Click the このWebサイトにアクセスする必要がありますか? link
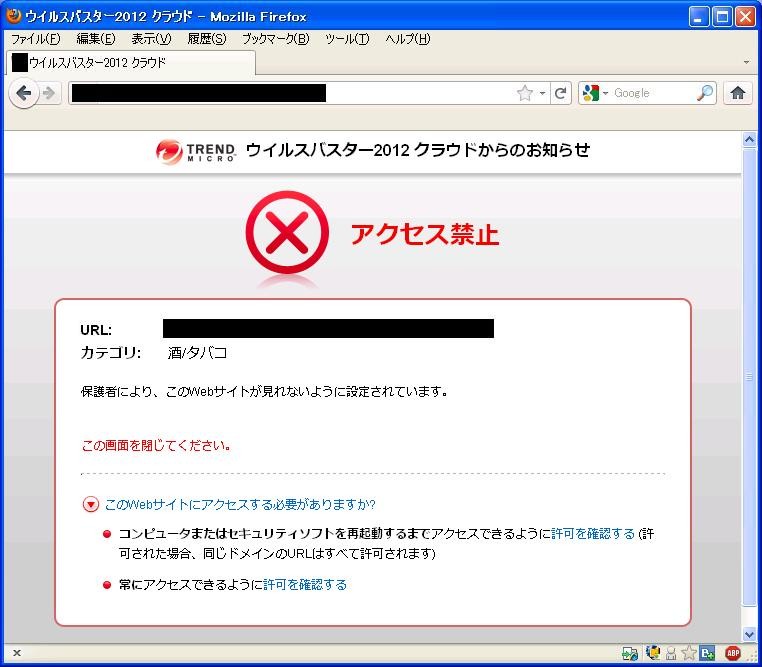This screenshot has width=762, height=667. click(240, 504)
